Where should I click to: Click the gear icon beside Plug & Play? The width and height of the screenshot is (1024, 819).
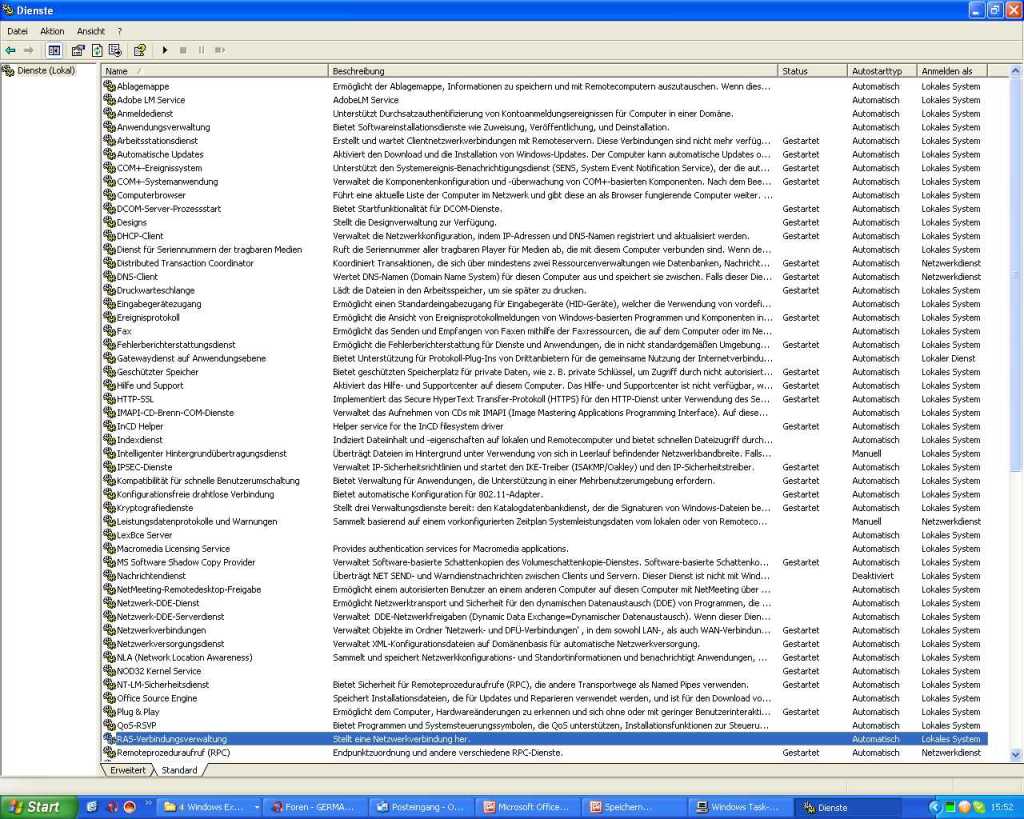[x=109, y=711]
